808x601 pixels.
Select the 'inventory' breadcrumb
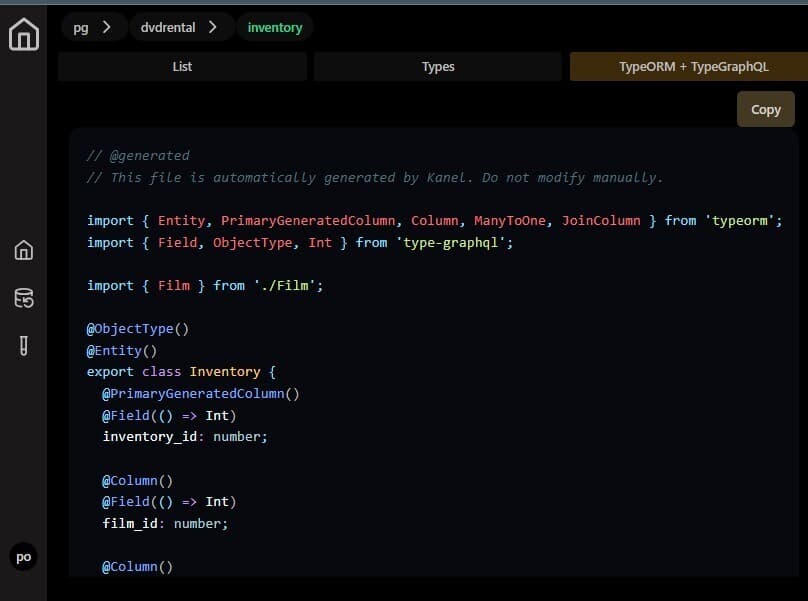pos(275,27)
